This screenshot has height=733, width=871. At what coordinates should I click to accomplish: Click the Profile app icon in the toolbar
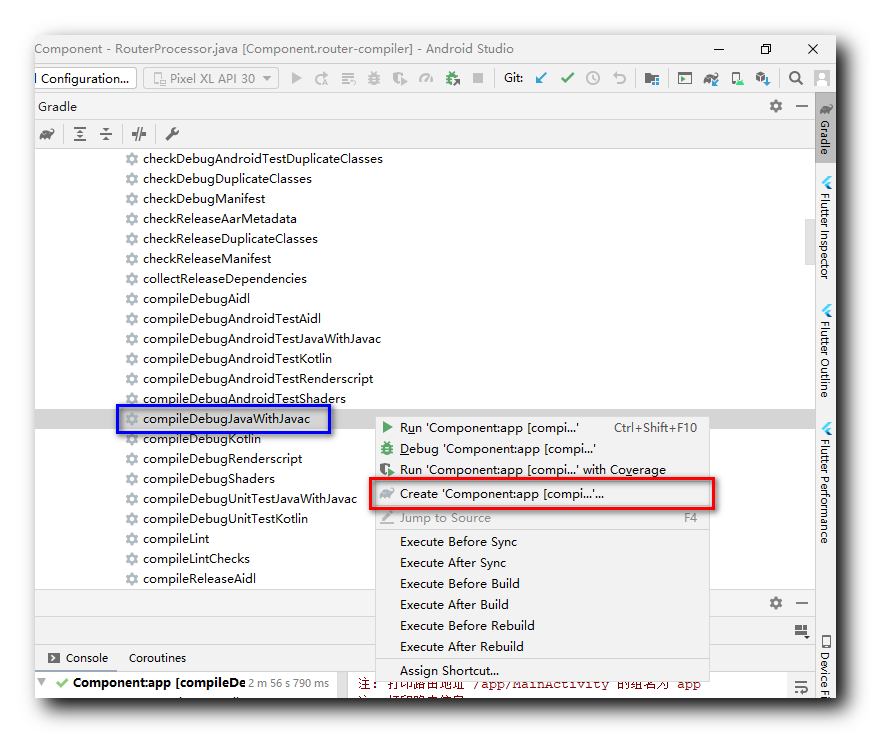point(426,78)
